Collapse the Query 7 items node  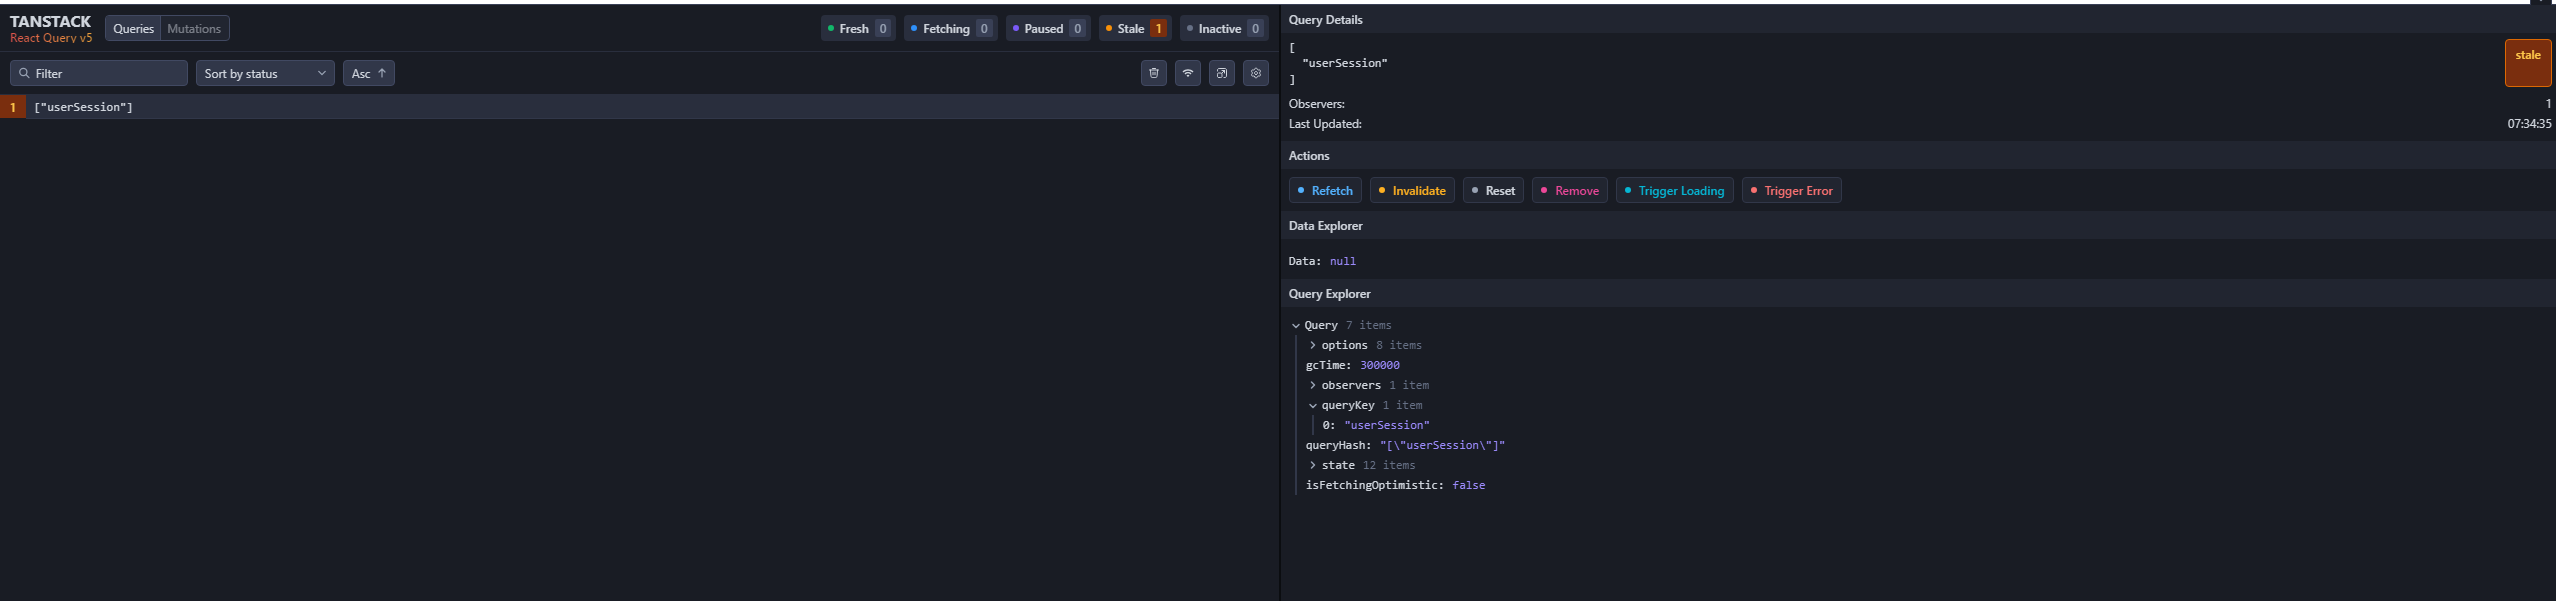coord(1341,325)
